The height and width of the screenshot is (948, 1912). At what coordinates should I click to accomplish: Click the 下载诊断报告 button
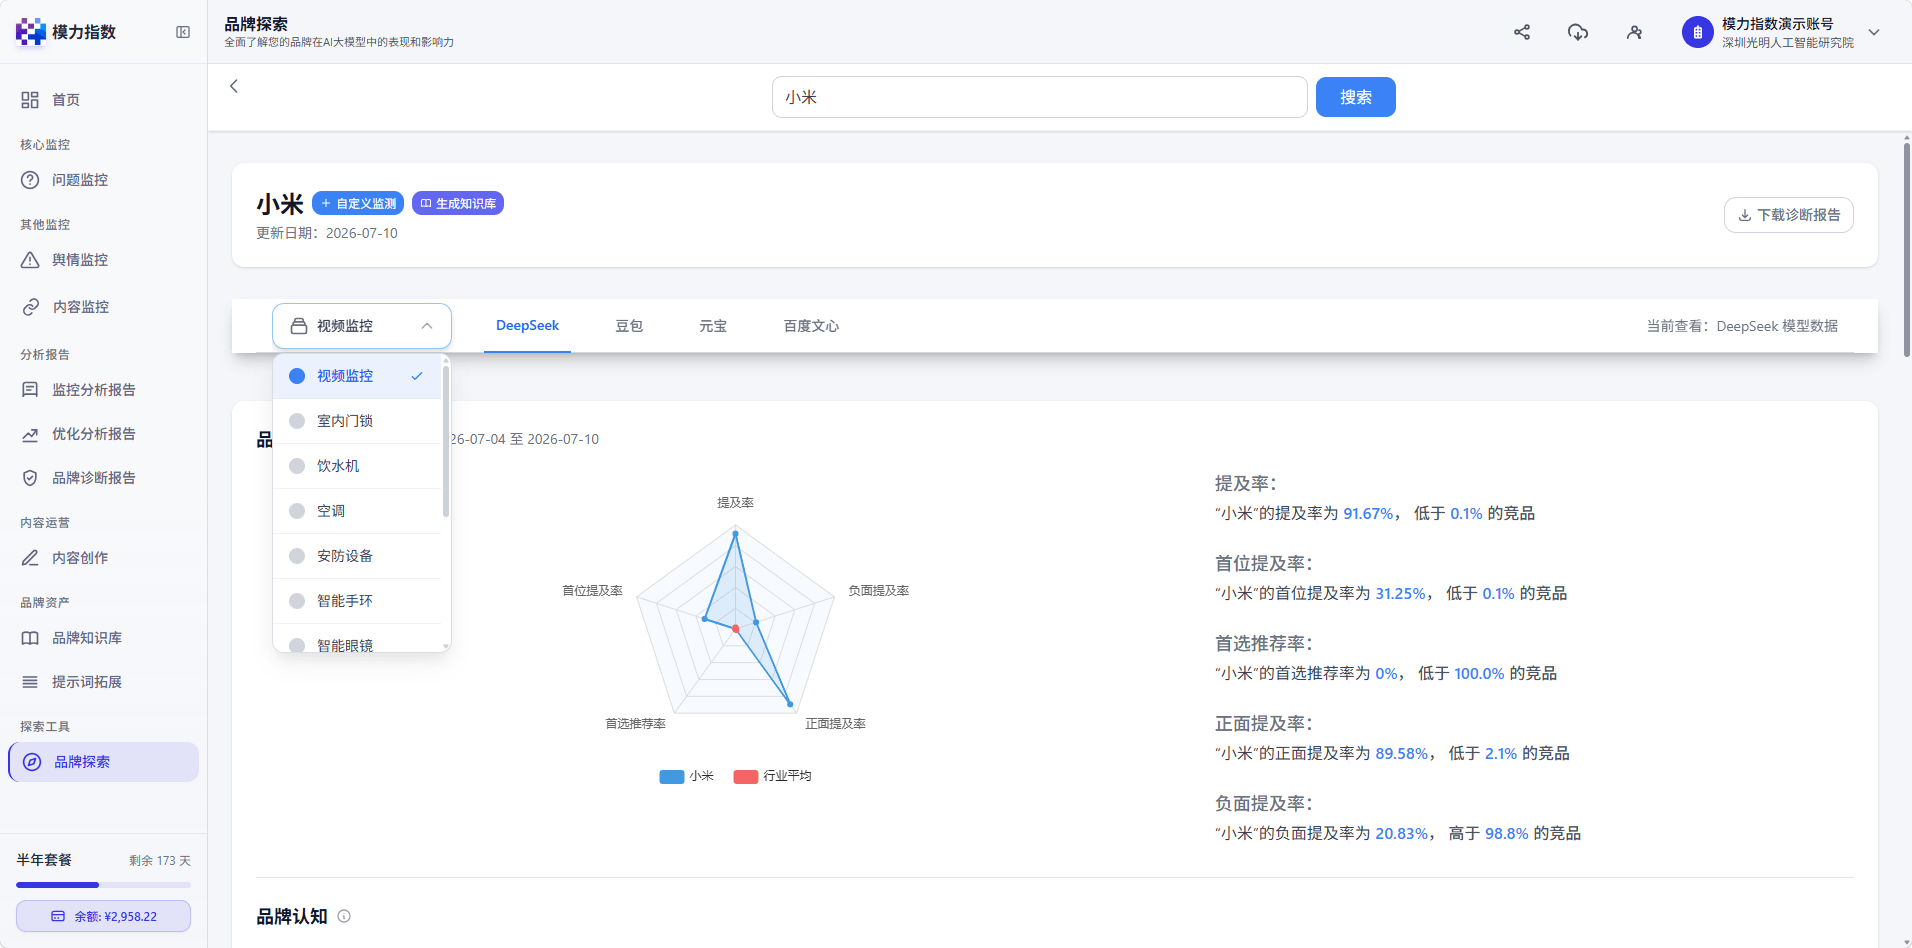(1788, 215)
